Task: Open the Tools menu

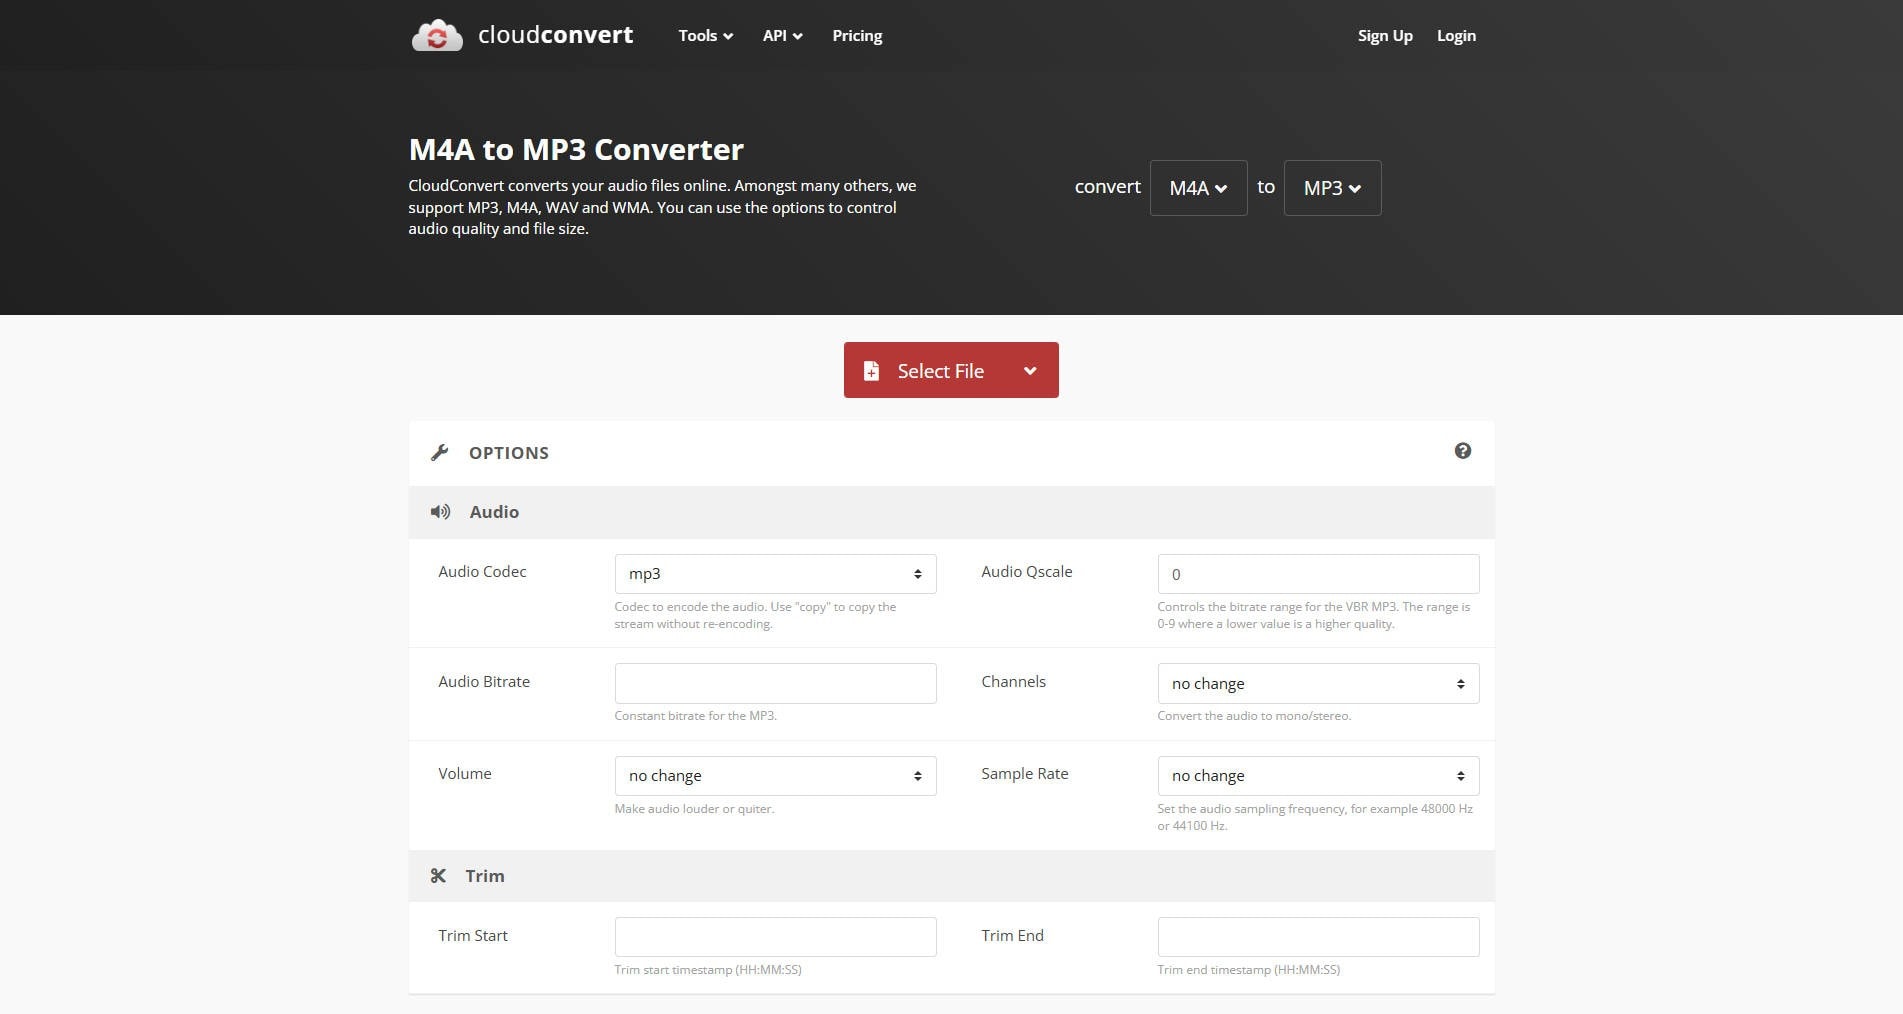Action: 704,35
